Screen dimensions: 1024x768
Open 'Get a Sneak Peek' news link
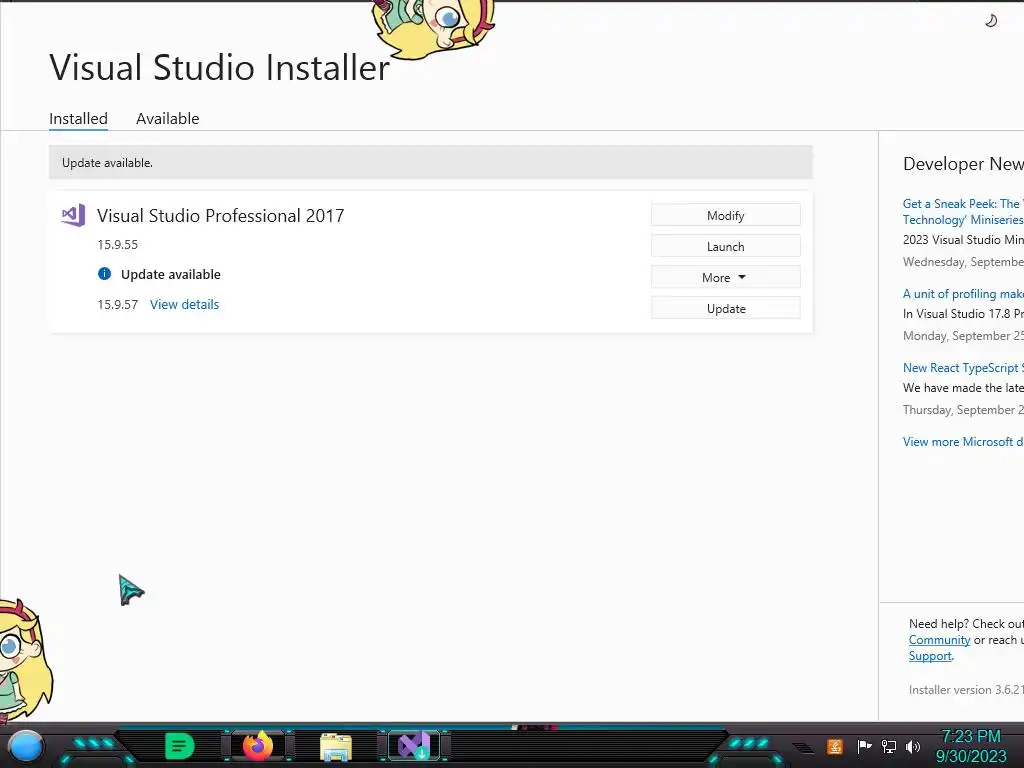[963, 212]
